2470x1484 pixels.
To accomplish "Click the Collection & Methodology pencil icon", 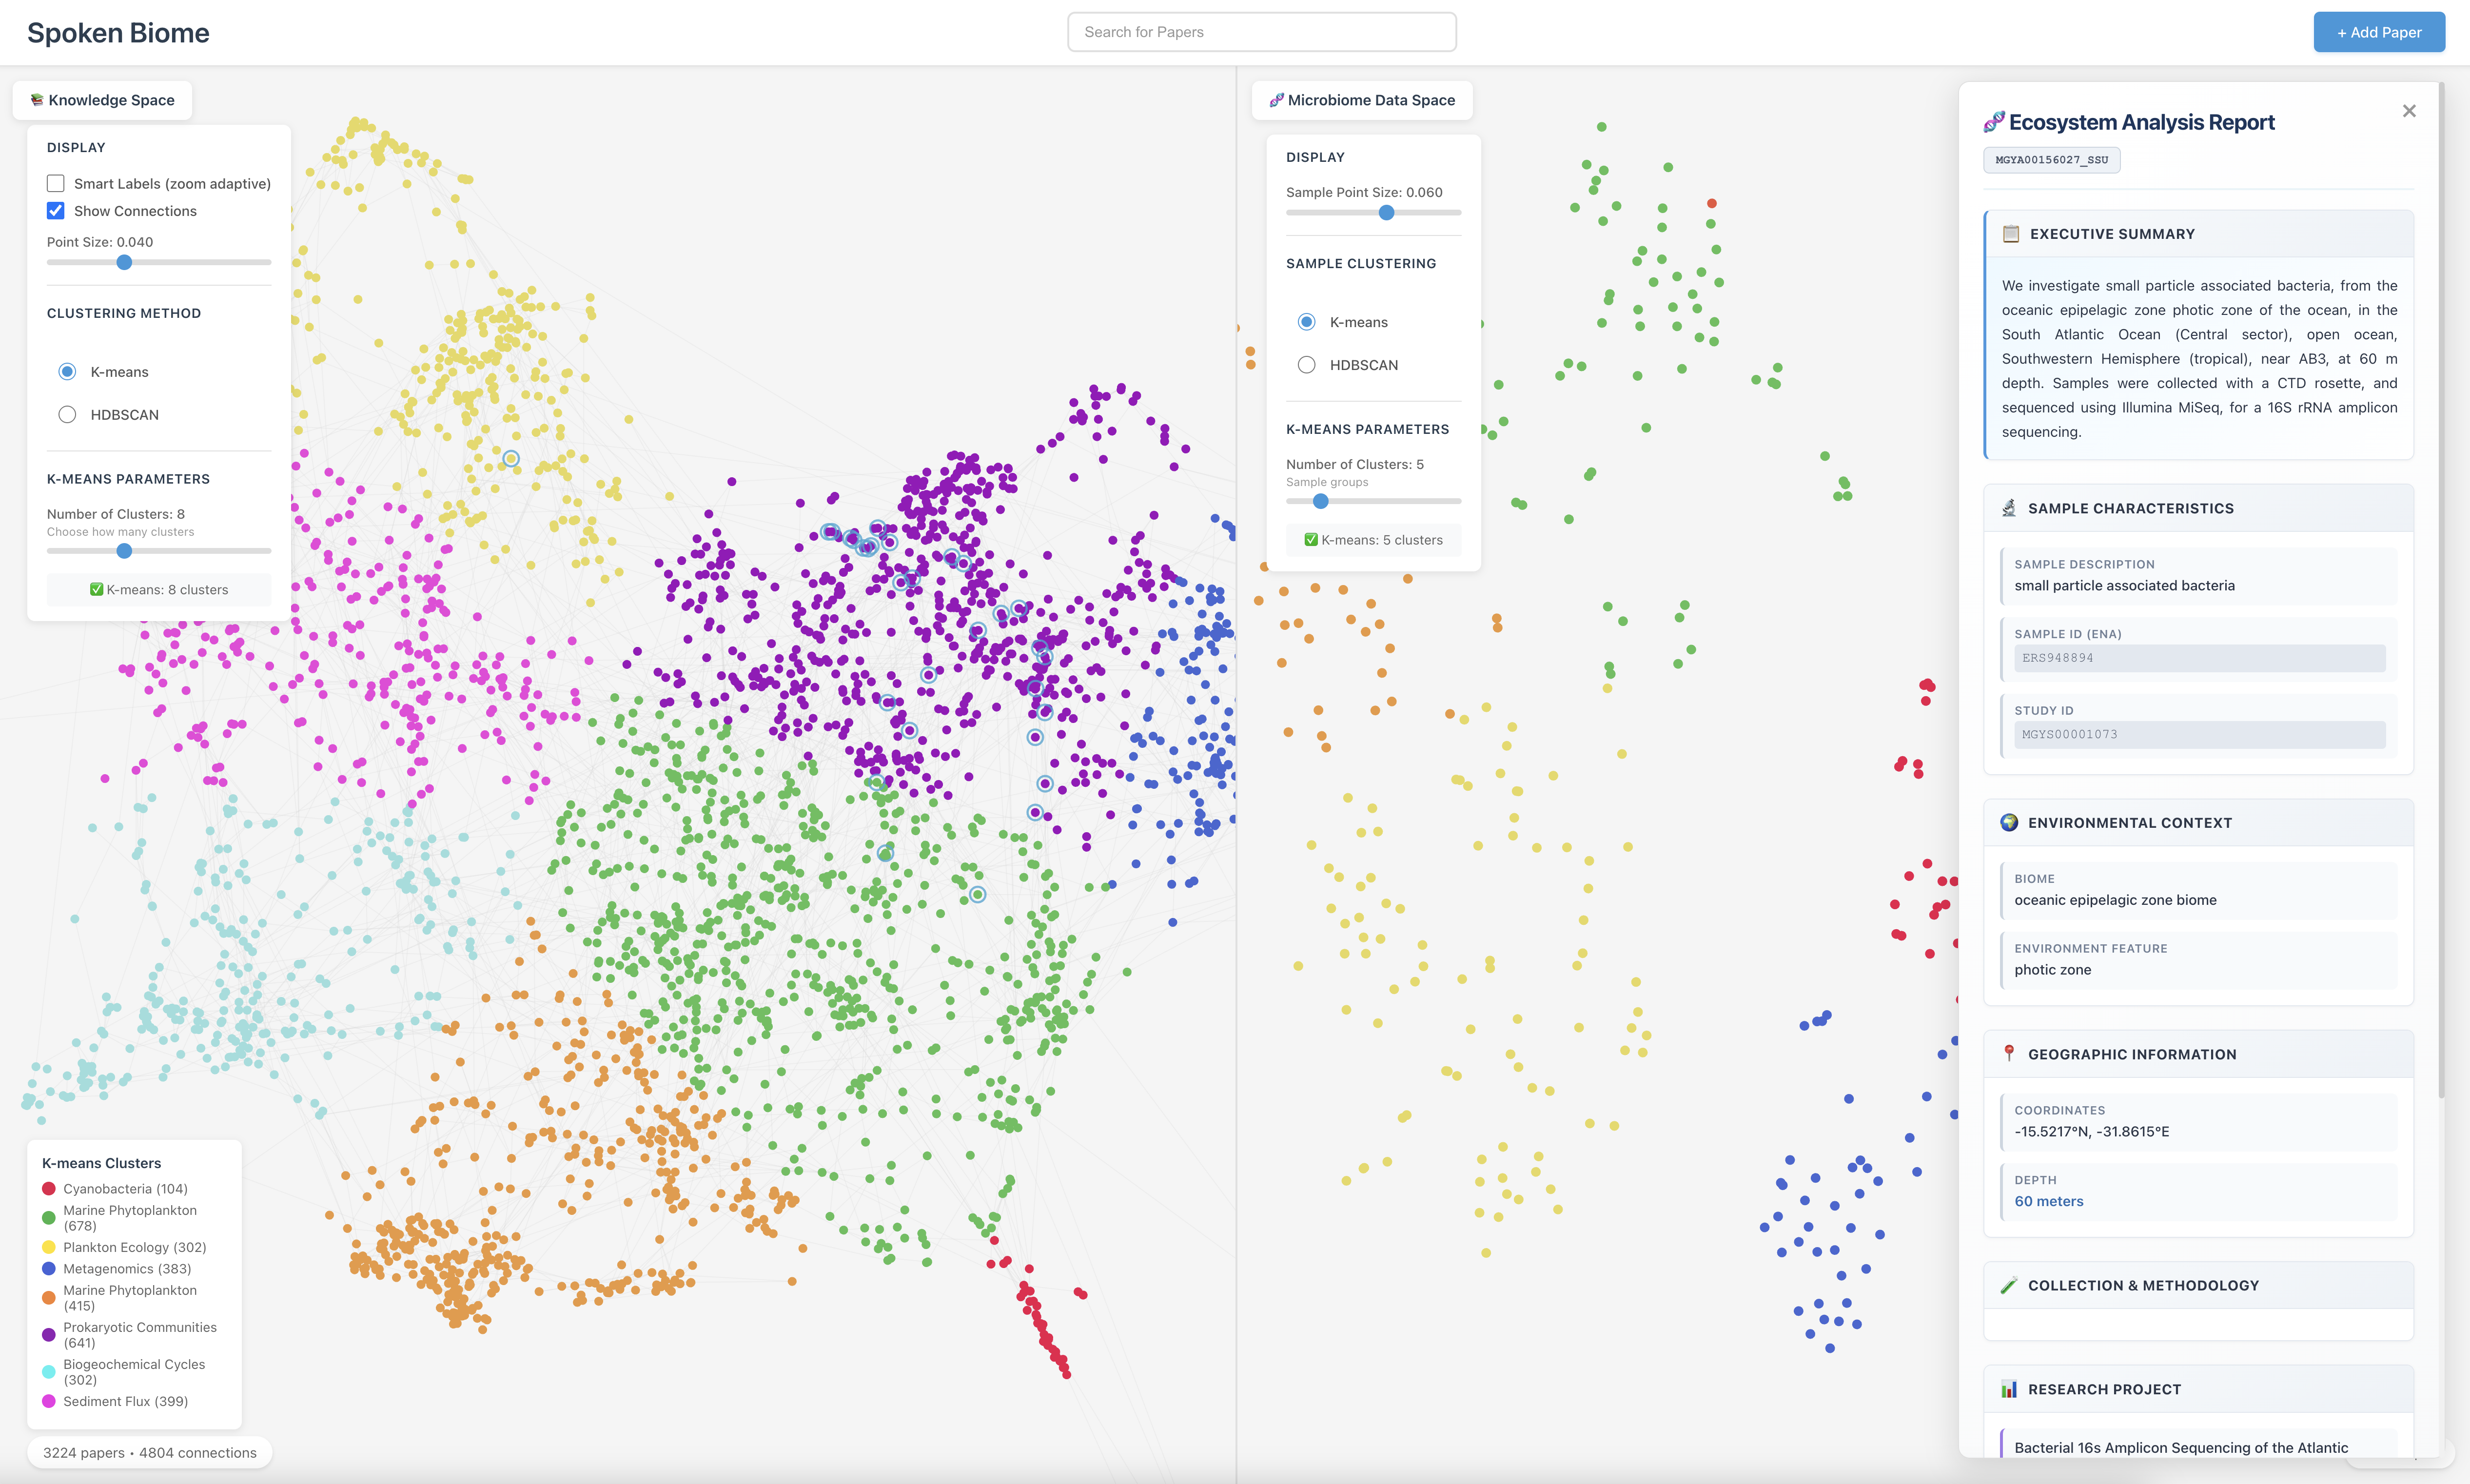I will click(2011, 1285).
